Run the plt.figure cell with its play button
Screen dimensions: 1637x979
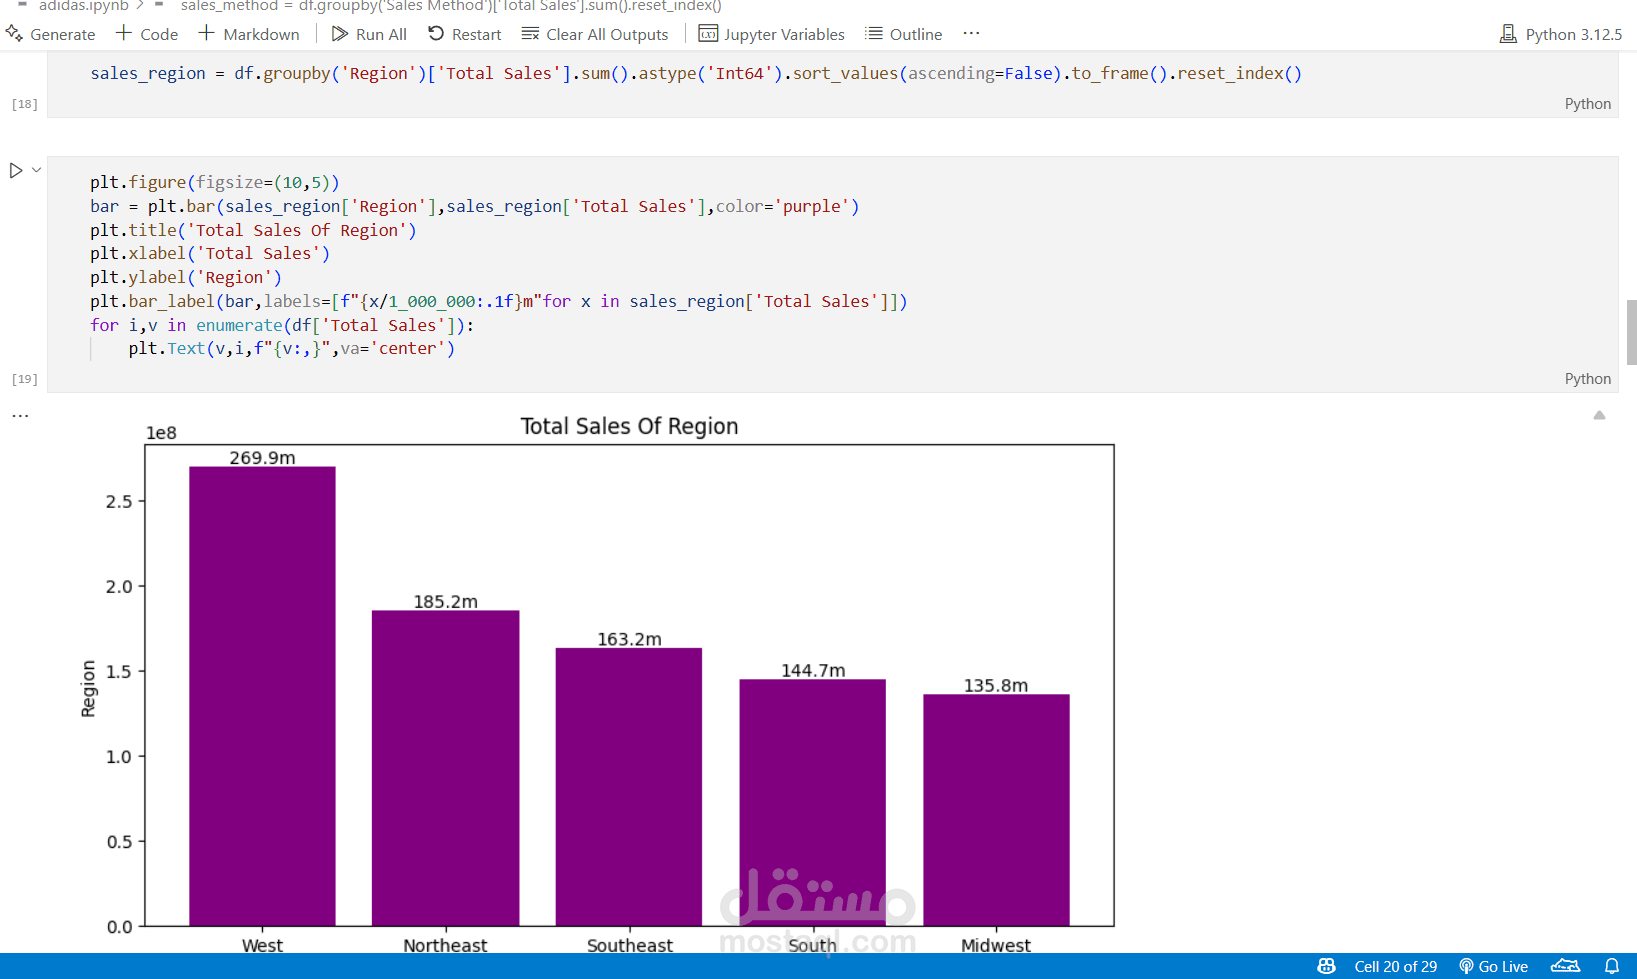click(16, 170)
